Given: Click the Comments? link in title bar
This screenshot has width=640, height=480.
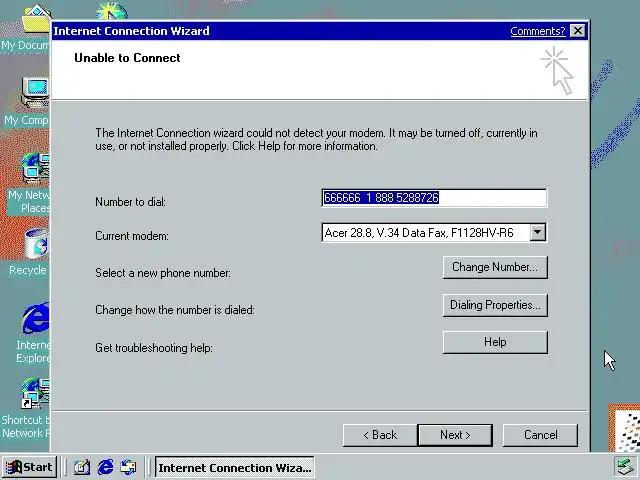Looking at the screenshot, I should 538,31.
